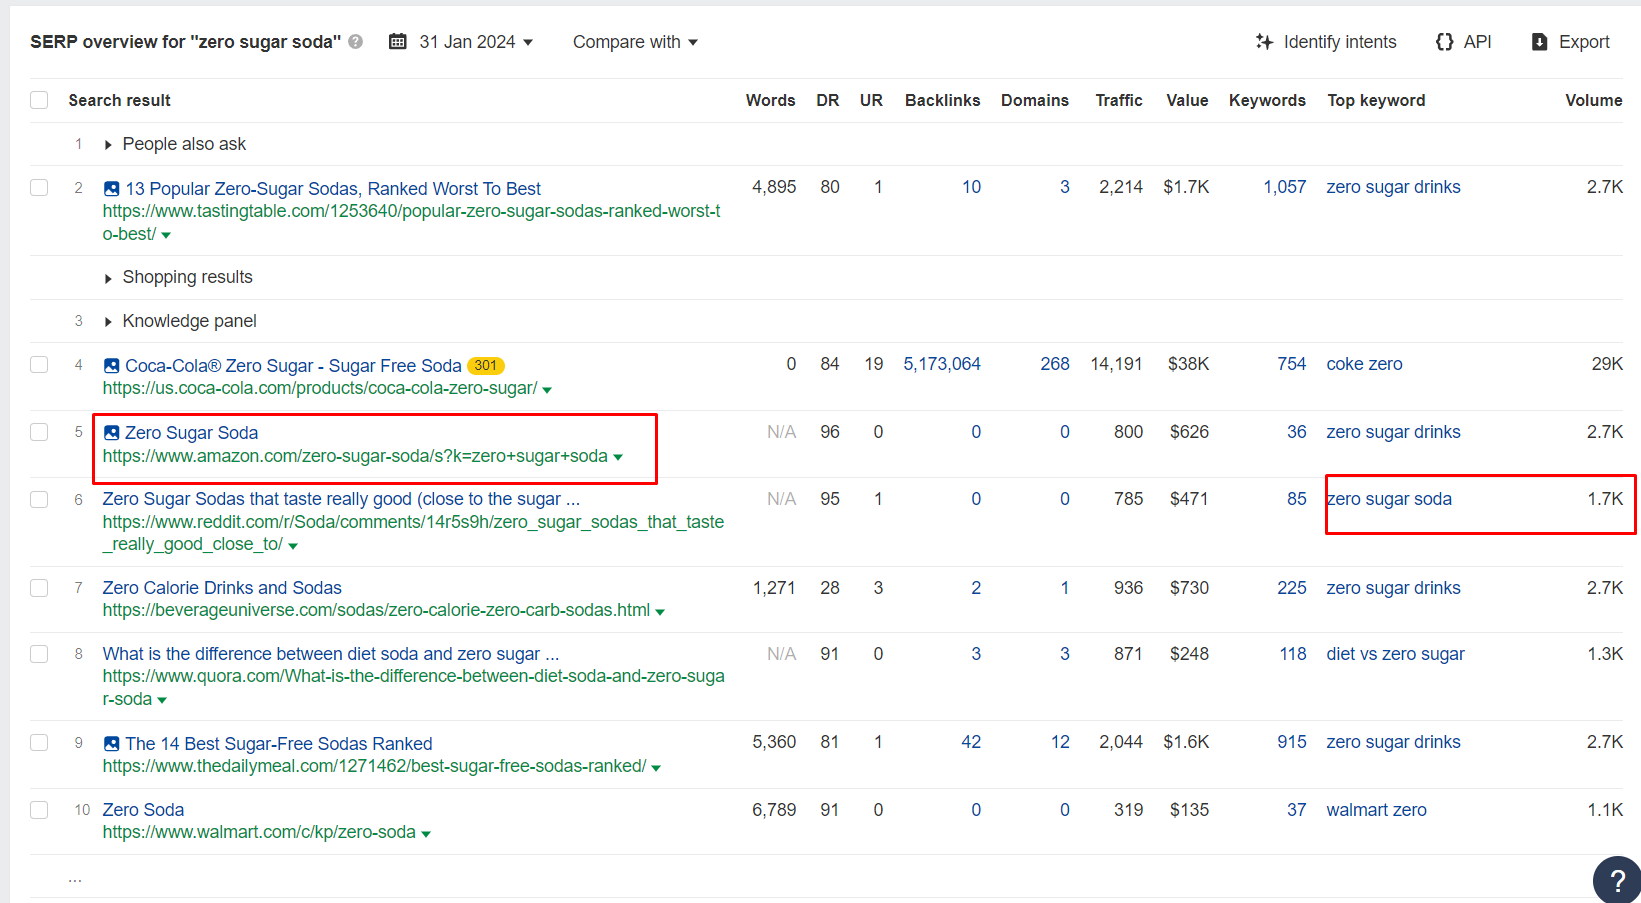The image size is (1641, 903).
Task: Click the API curly braces icon
Action: coord(1444,42)
